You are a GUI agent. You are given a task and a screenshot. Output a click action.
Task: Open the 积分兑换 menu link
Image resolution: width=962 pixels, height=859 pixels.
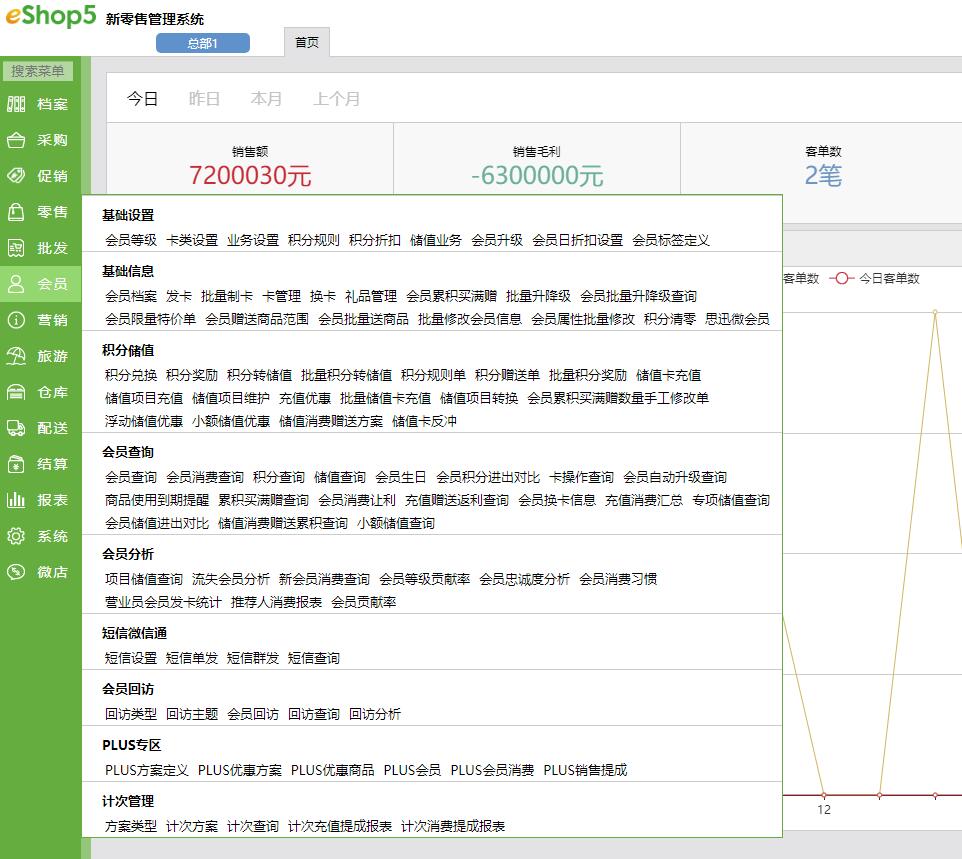pyautogui.click(x=131, y=376)
